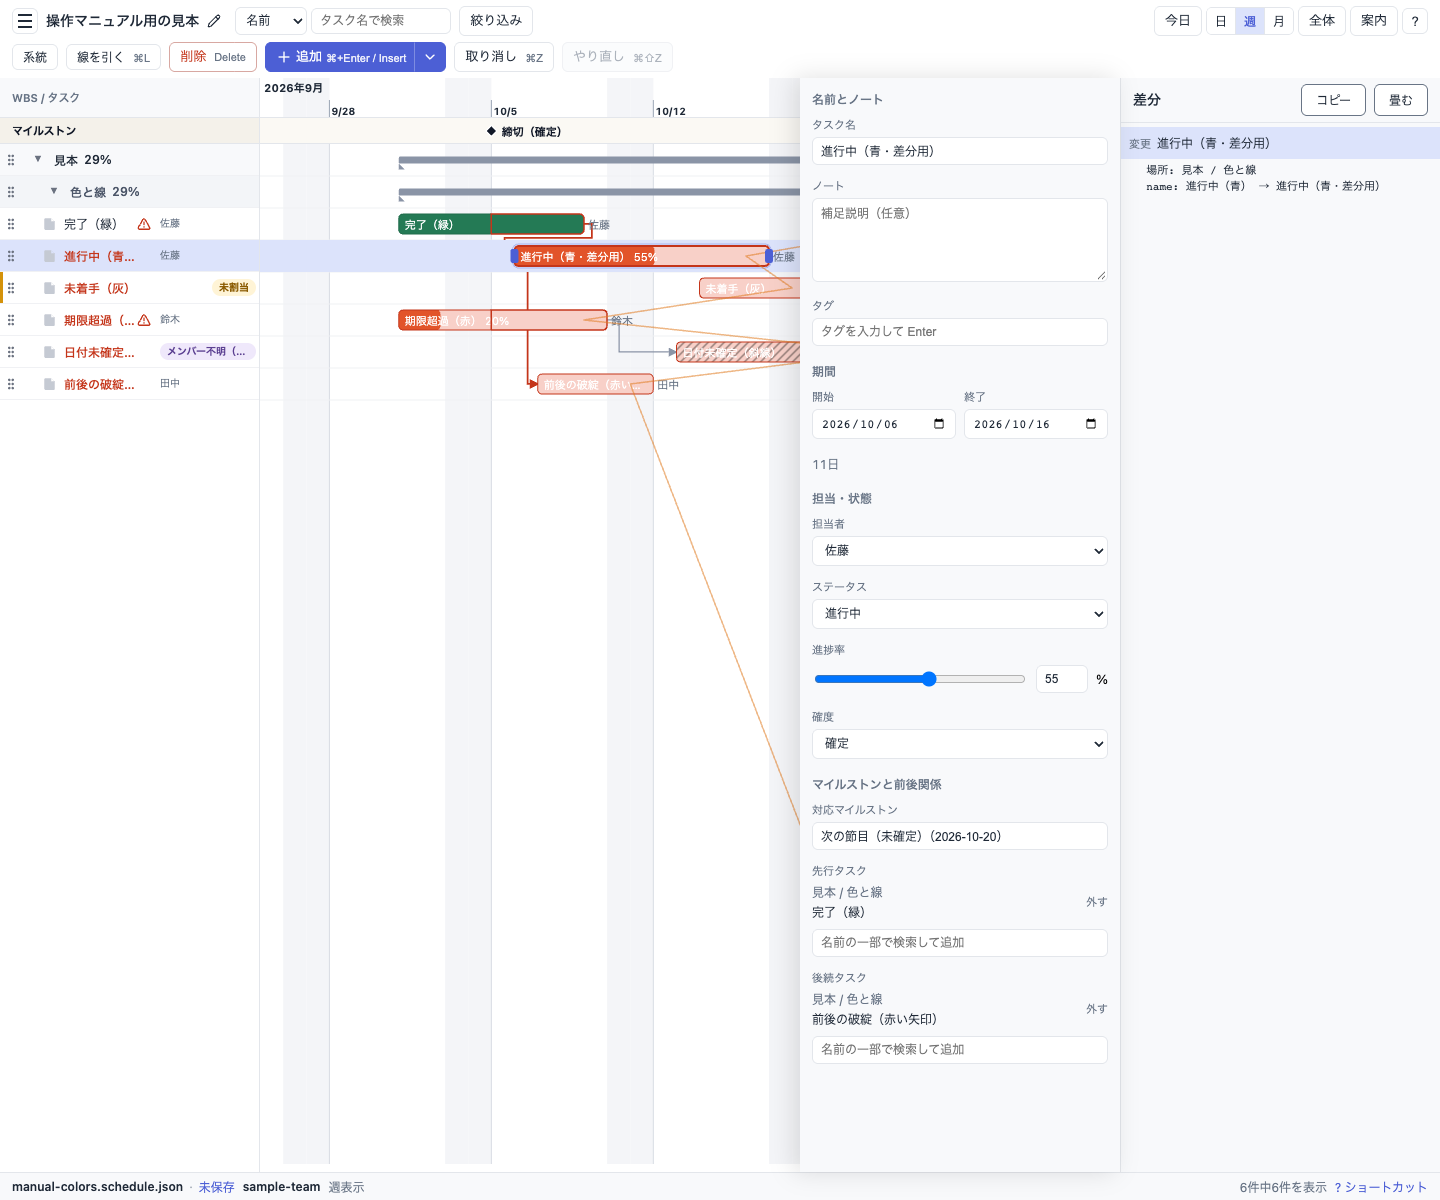
Task: Click document icon of 前後の破綻 task
Action: tap(49, 384)
